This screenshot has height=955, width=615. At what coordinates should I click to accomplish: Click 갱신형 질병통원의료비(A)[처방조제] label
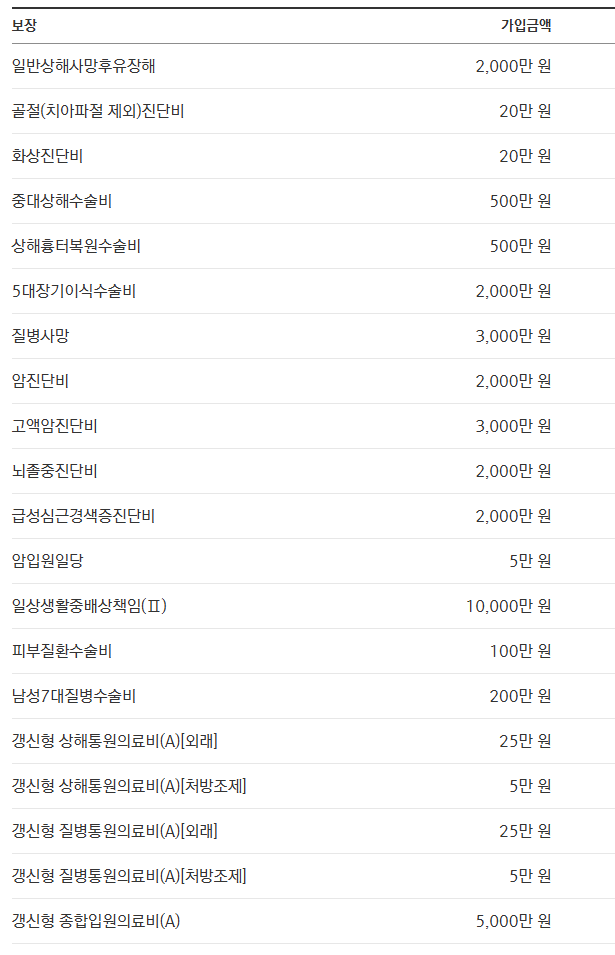(129, 876)
